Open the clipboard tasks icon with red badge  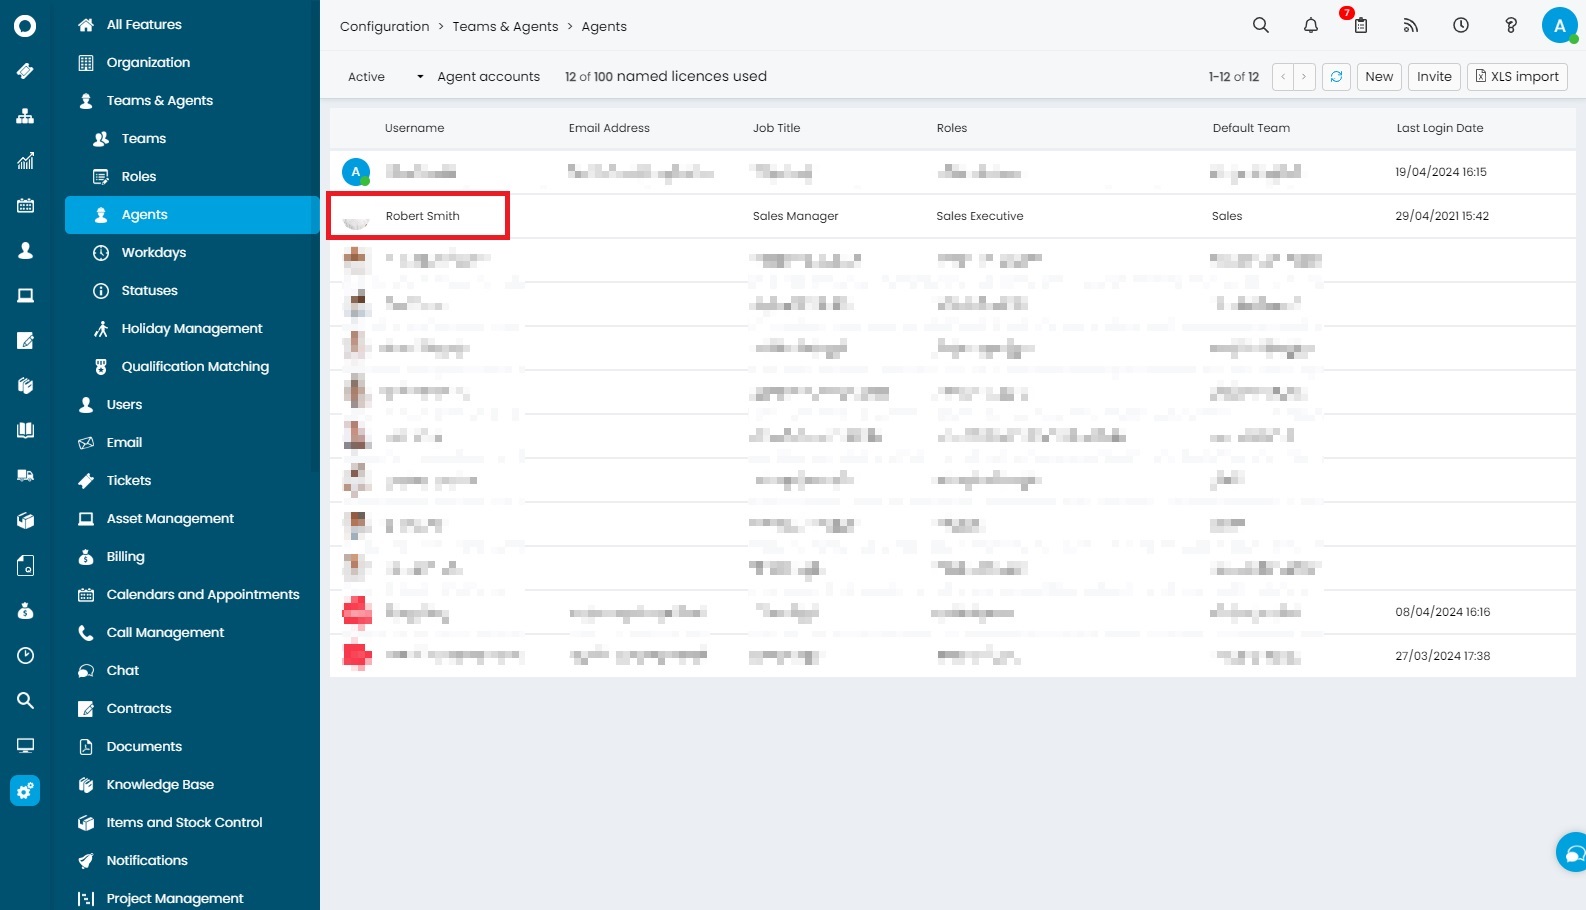point(1360,26)
